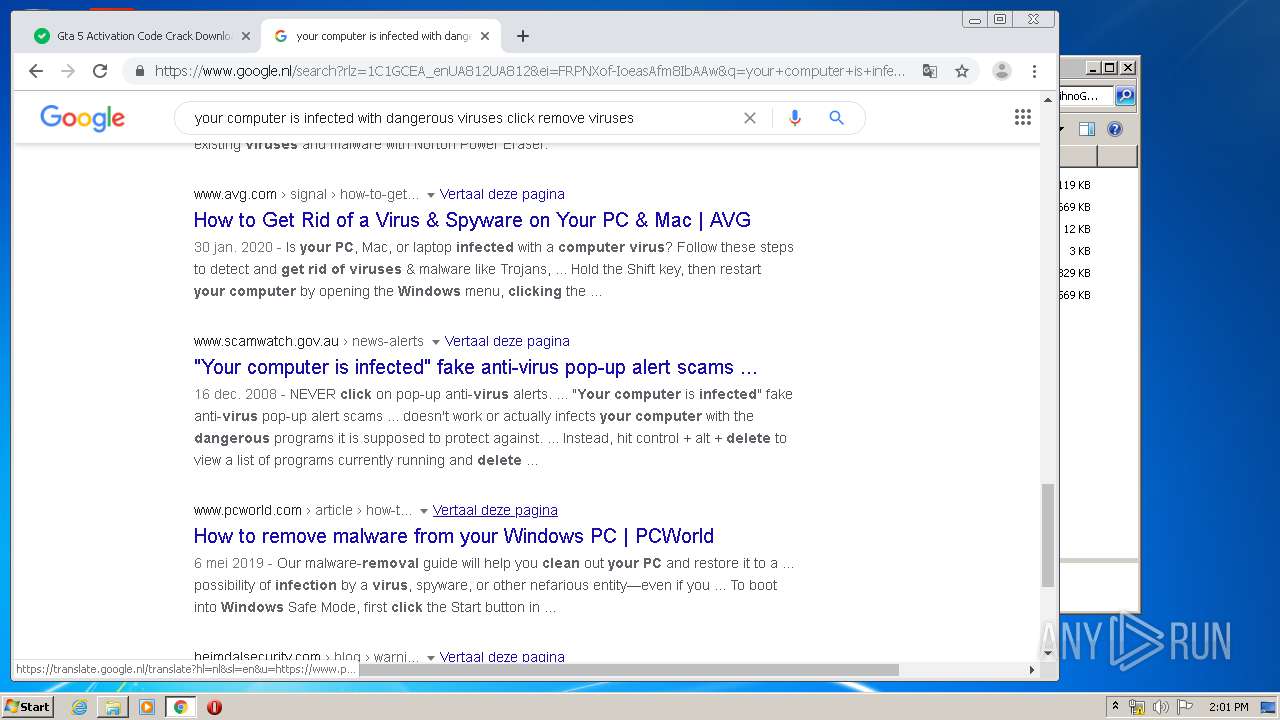Click the clock showing 2:01 PM
The image size is (1280, 720).
(1228, 707)
